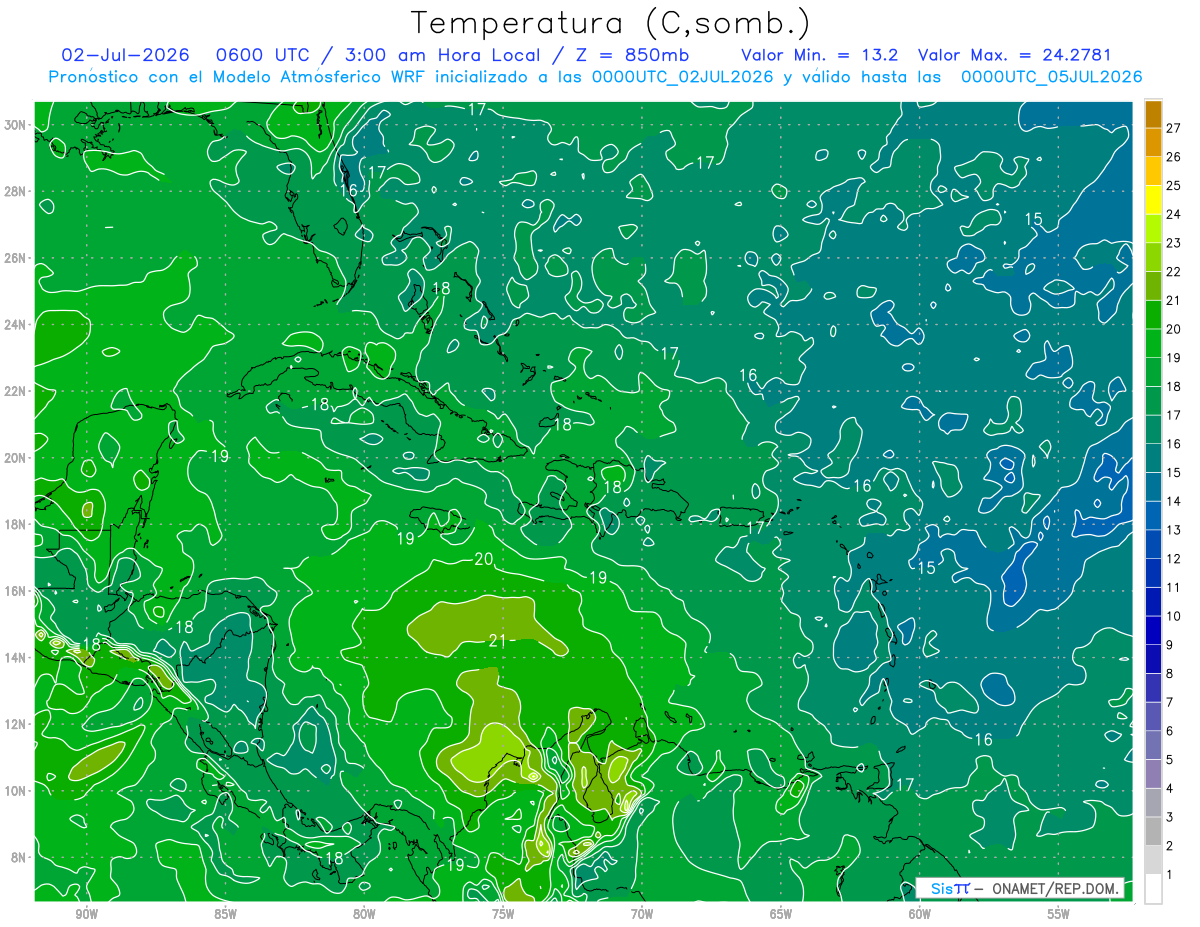1200x927 pixels.
Task: Select the '8N' latitude axis label
Action: (x=19, y=857)
